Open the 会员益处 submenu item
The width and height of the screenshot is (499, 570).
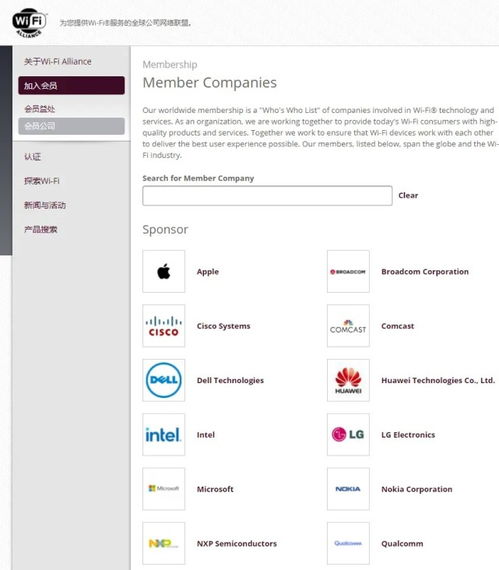pos(40,109)
